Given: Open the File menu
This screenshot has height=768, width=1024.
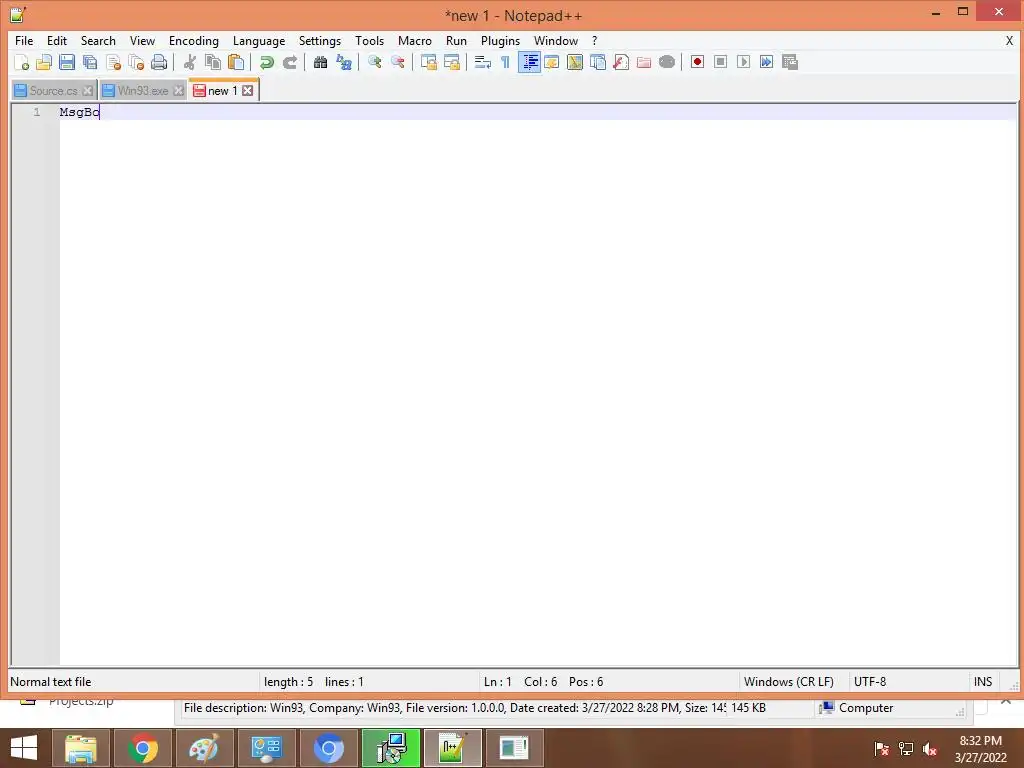Looking at the screenshot, I should pyautogui.click(x=24, y=40).
